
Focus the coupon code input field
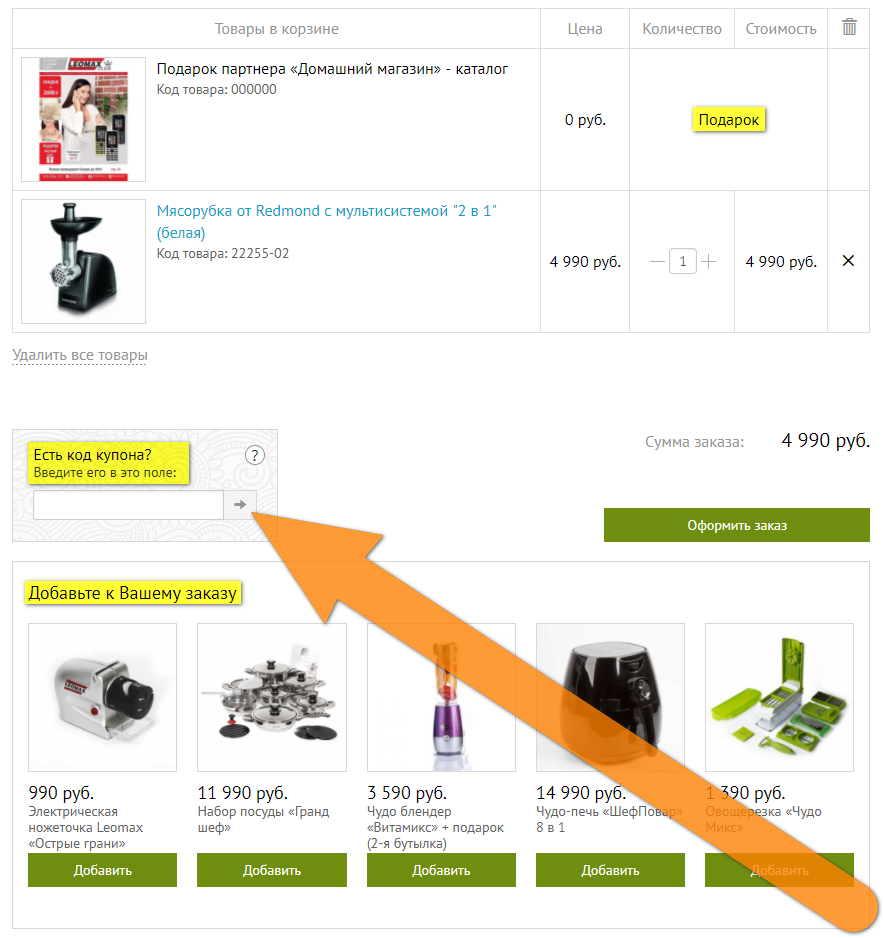tap(129, 505)
